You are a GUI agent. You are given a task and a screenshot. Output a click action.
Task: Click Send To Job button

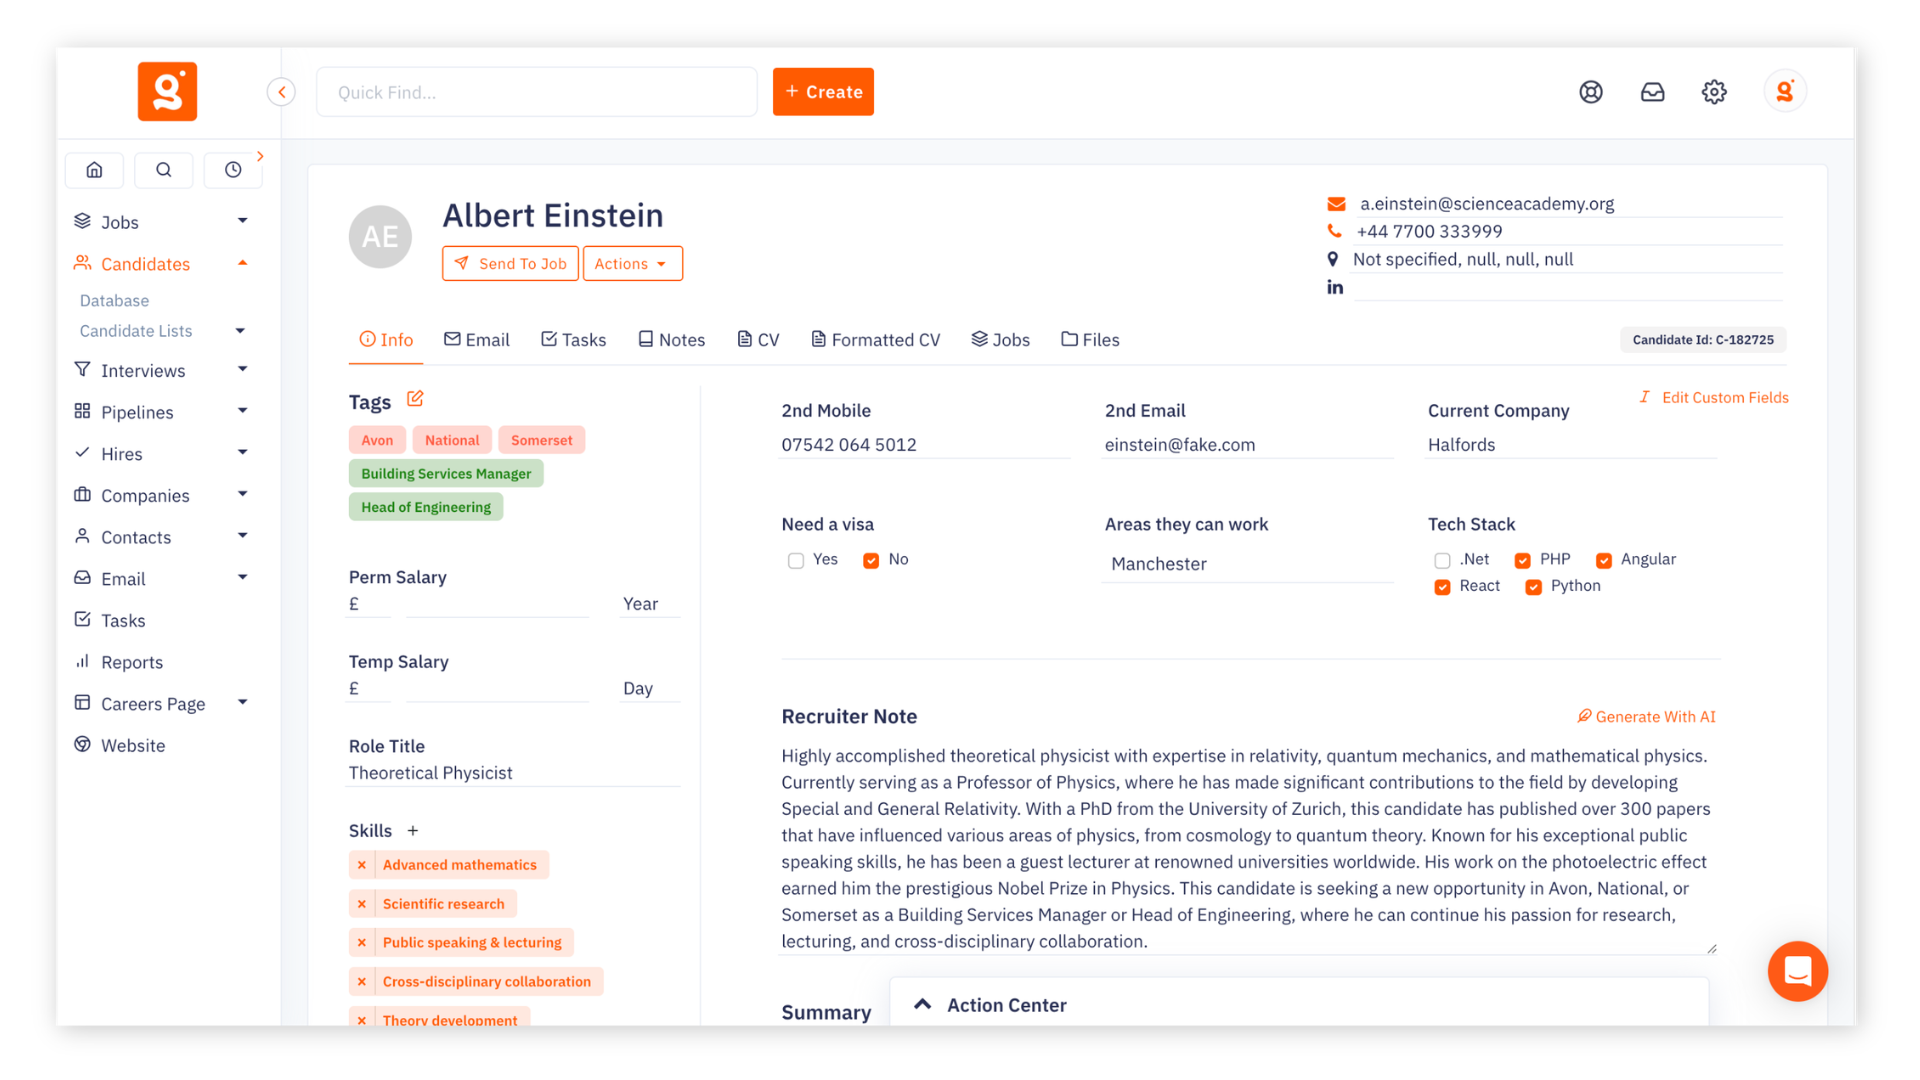click(x=510, y=264)
